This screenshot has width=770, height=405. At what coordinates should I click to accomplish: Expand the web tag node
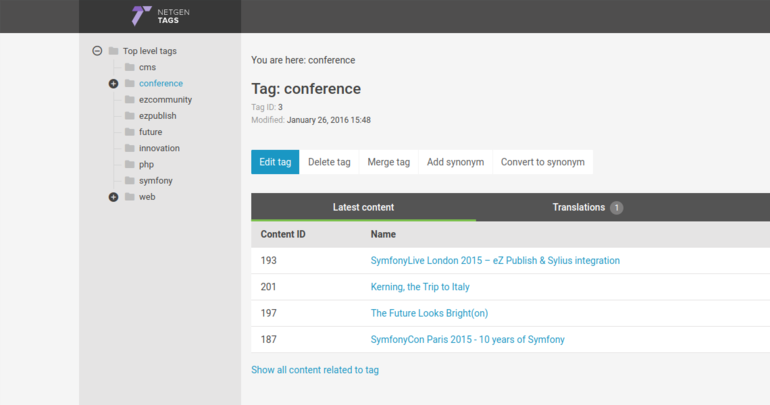tap(113, 197)
